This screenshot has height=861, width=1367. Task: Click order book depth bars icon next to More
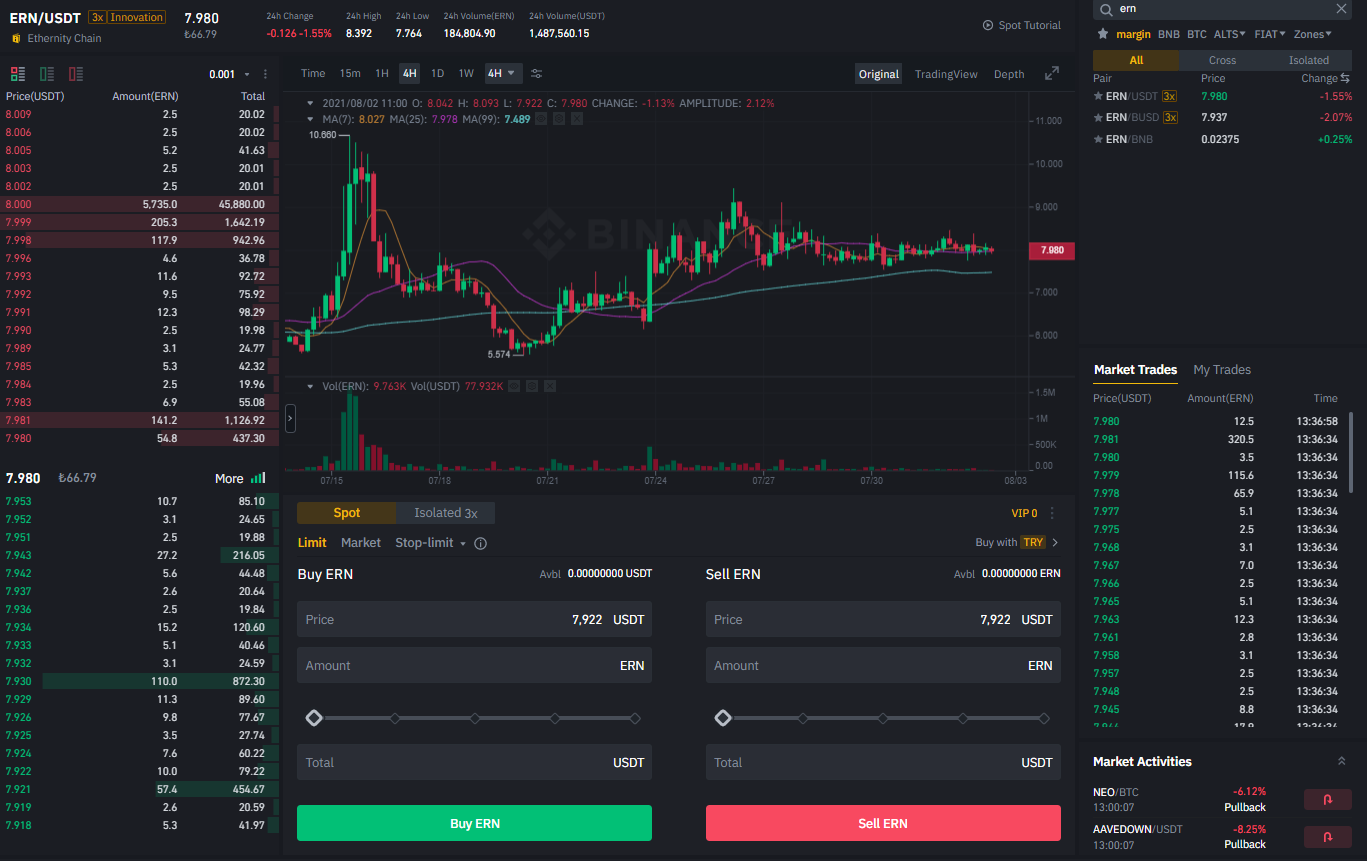click(258, 478)
